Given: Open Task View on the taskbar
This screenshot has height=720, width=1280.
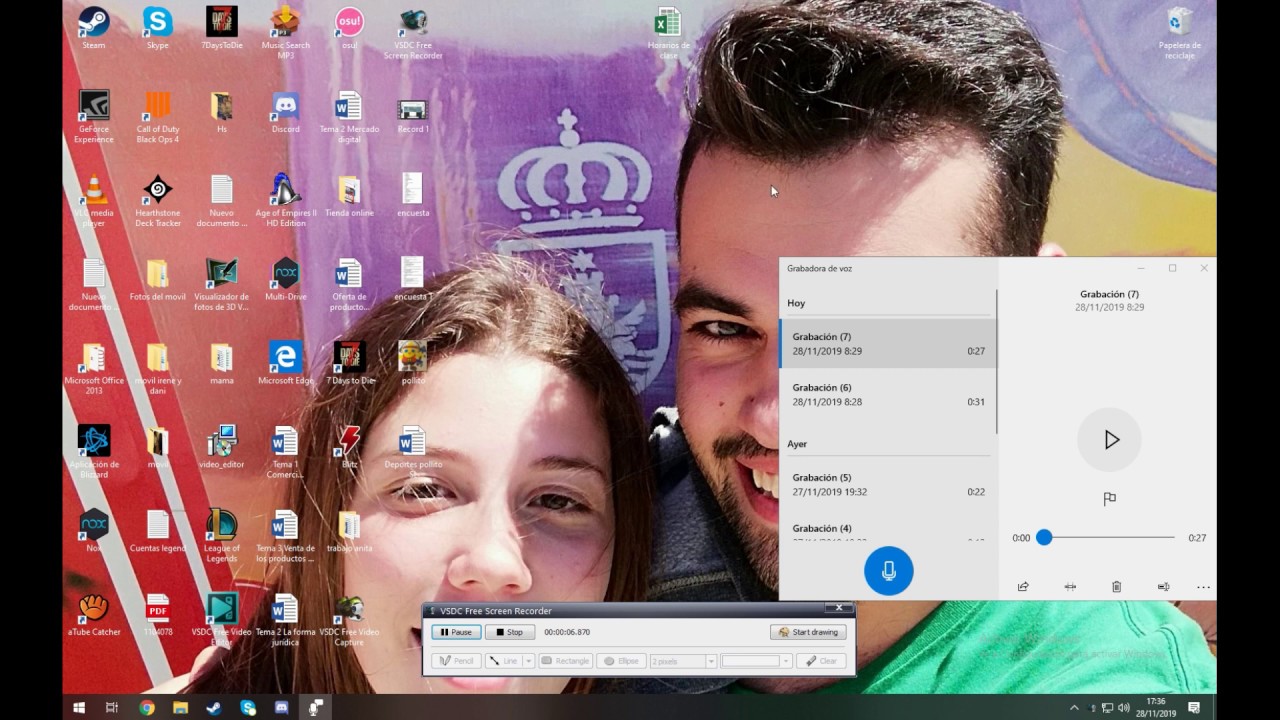Looking at the screenshot, I should (112, 707).
